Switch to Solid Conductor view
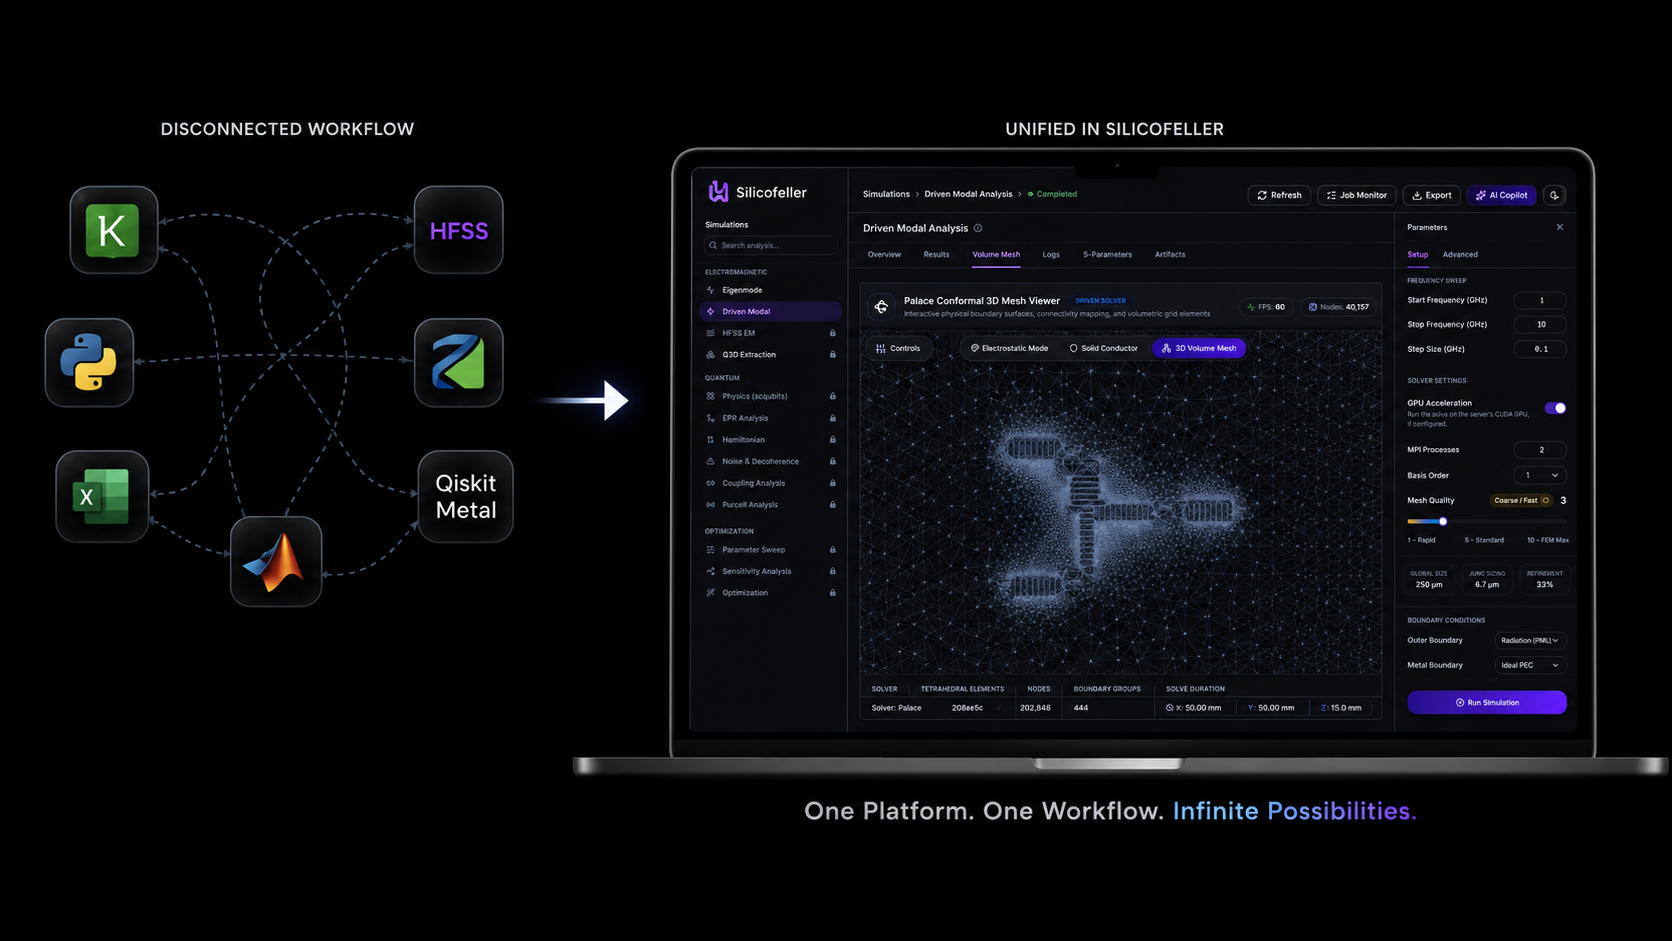The width and height of the screenshot is (1672, 941). coord(1103,348)
